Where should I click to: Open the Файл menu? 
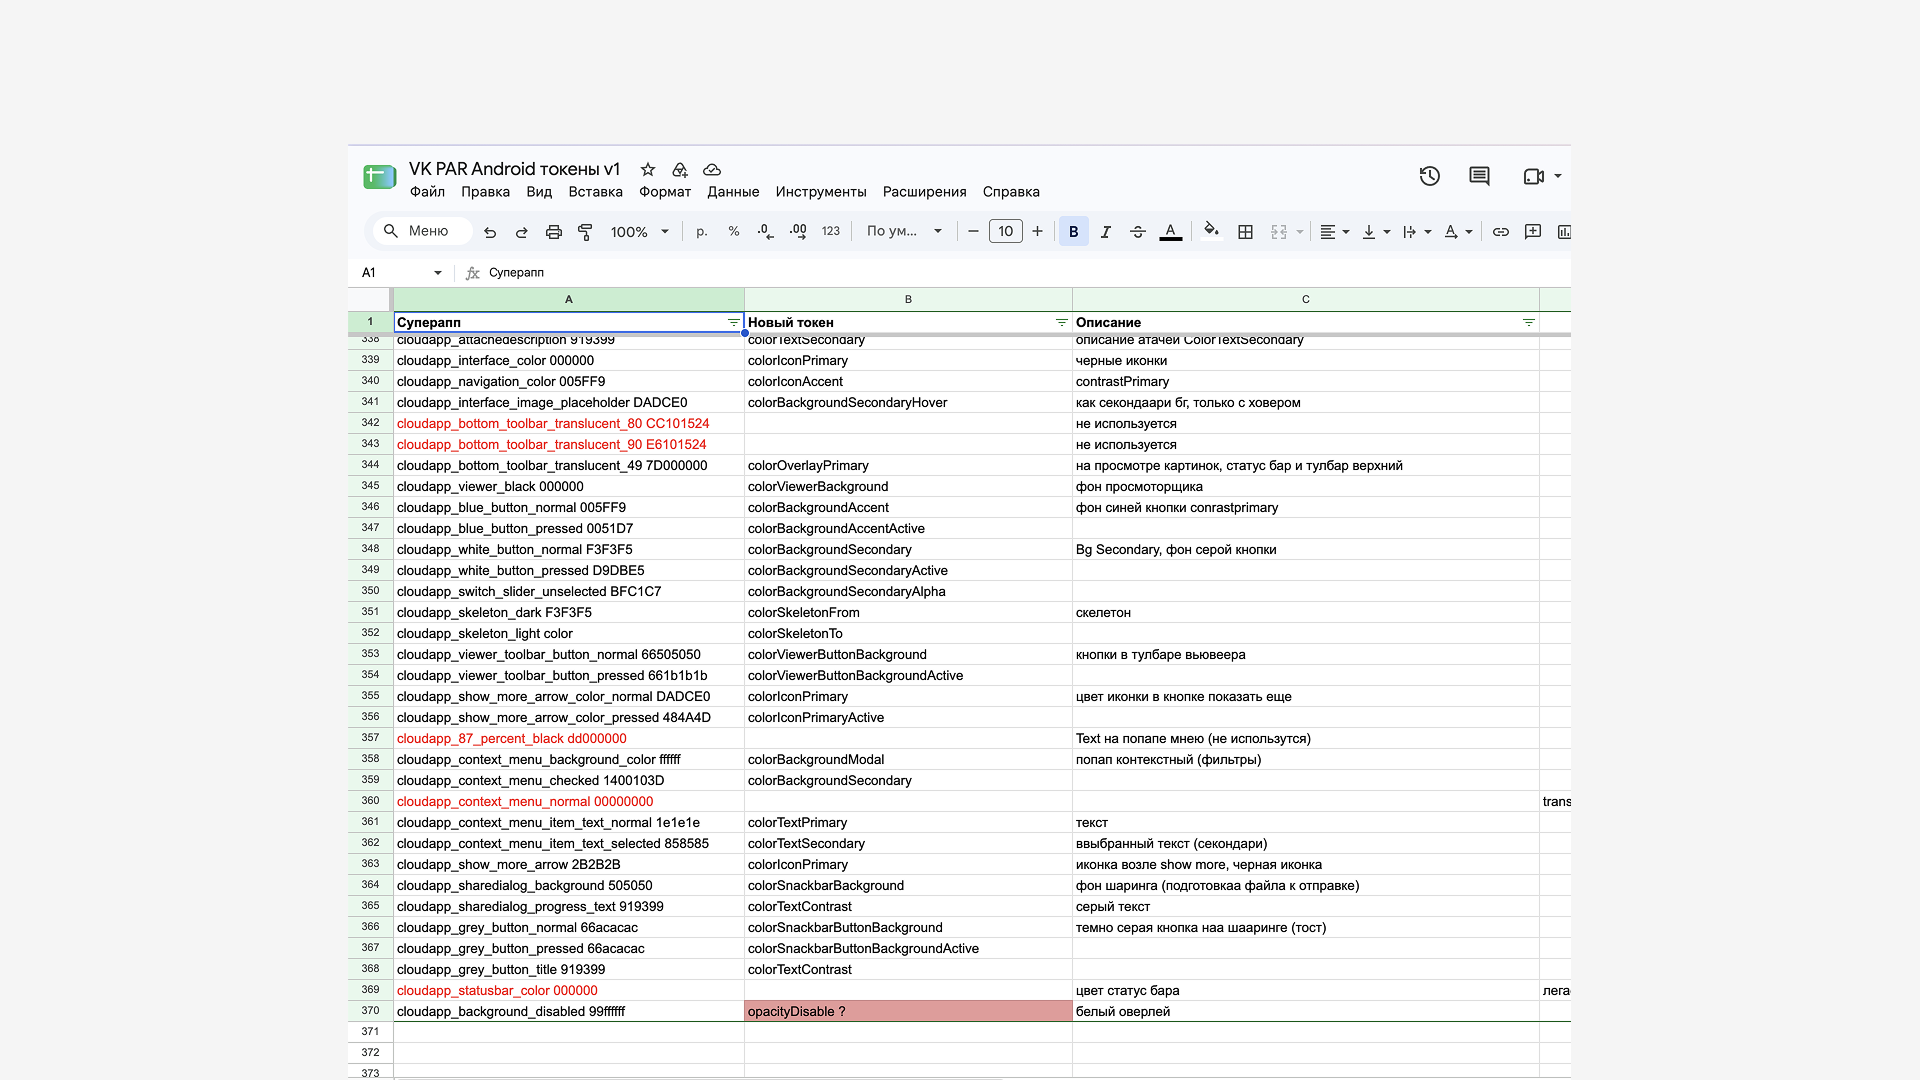(427, 192)
